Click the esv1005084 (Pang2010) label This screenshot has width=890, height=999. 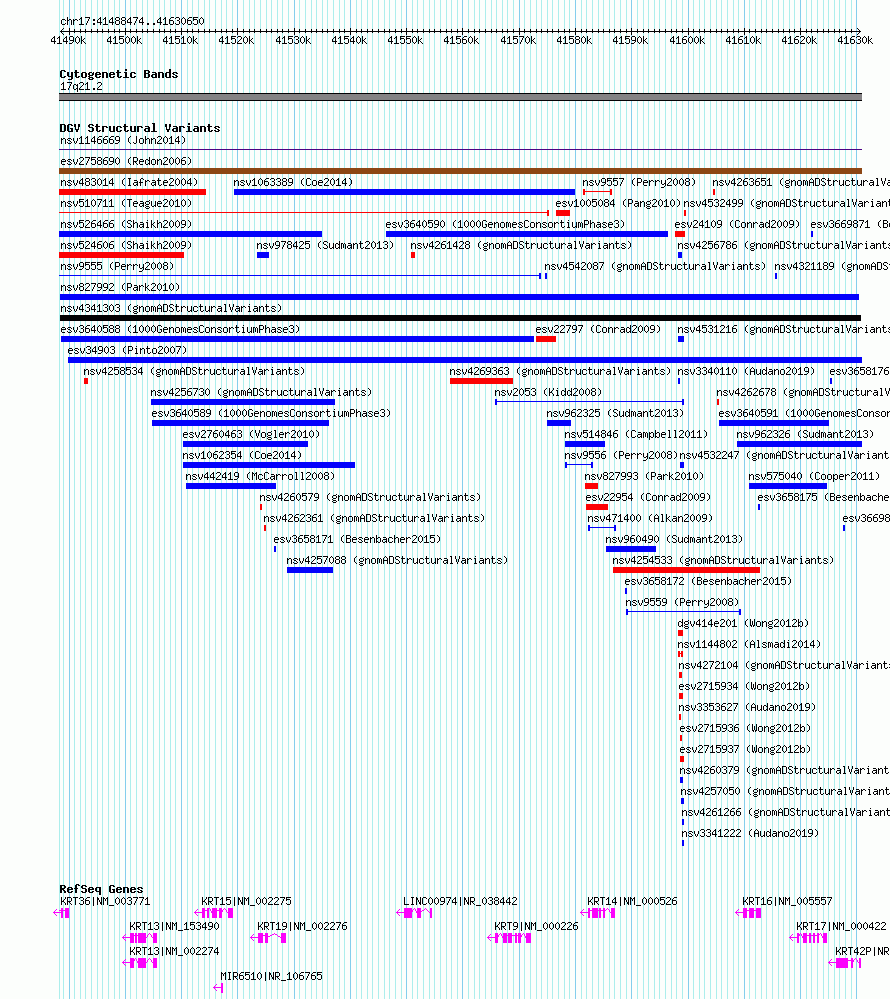pos(618,203)
